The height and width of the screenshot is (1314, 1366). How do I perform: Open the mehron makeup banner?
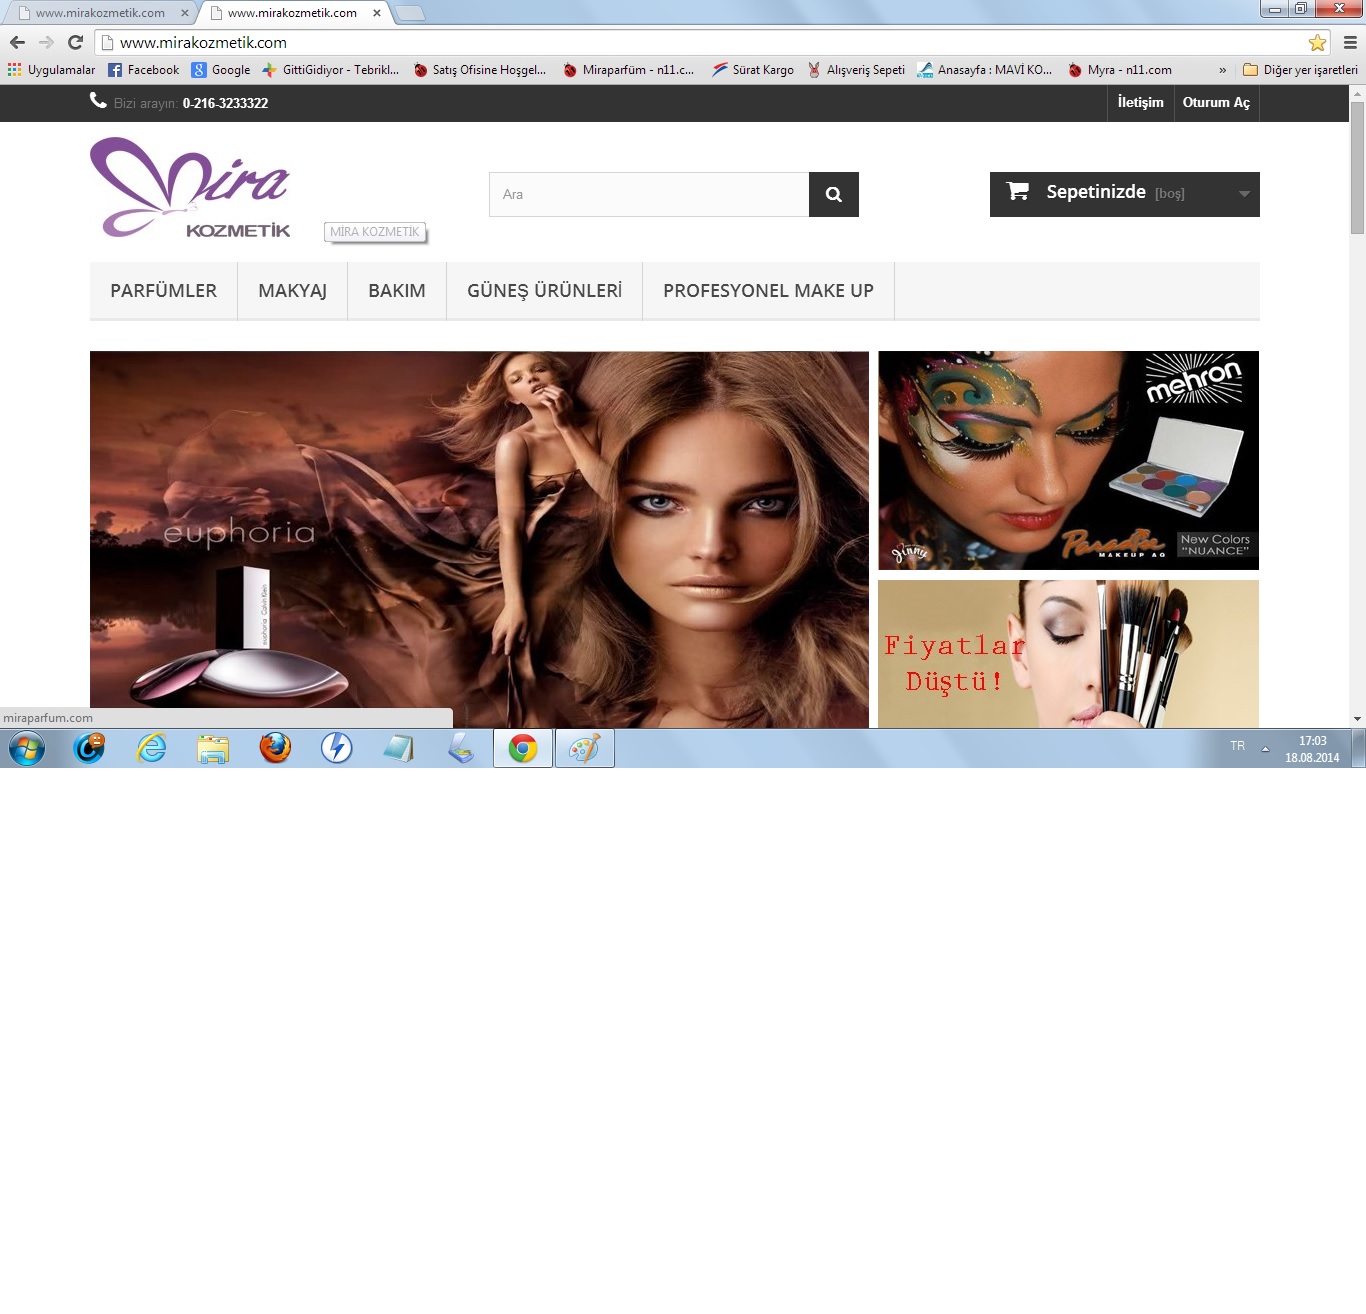click(1069, 460)
